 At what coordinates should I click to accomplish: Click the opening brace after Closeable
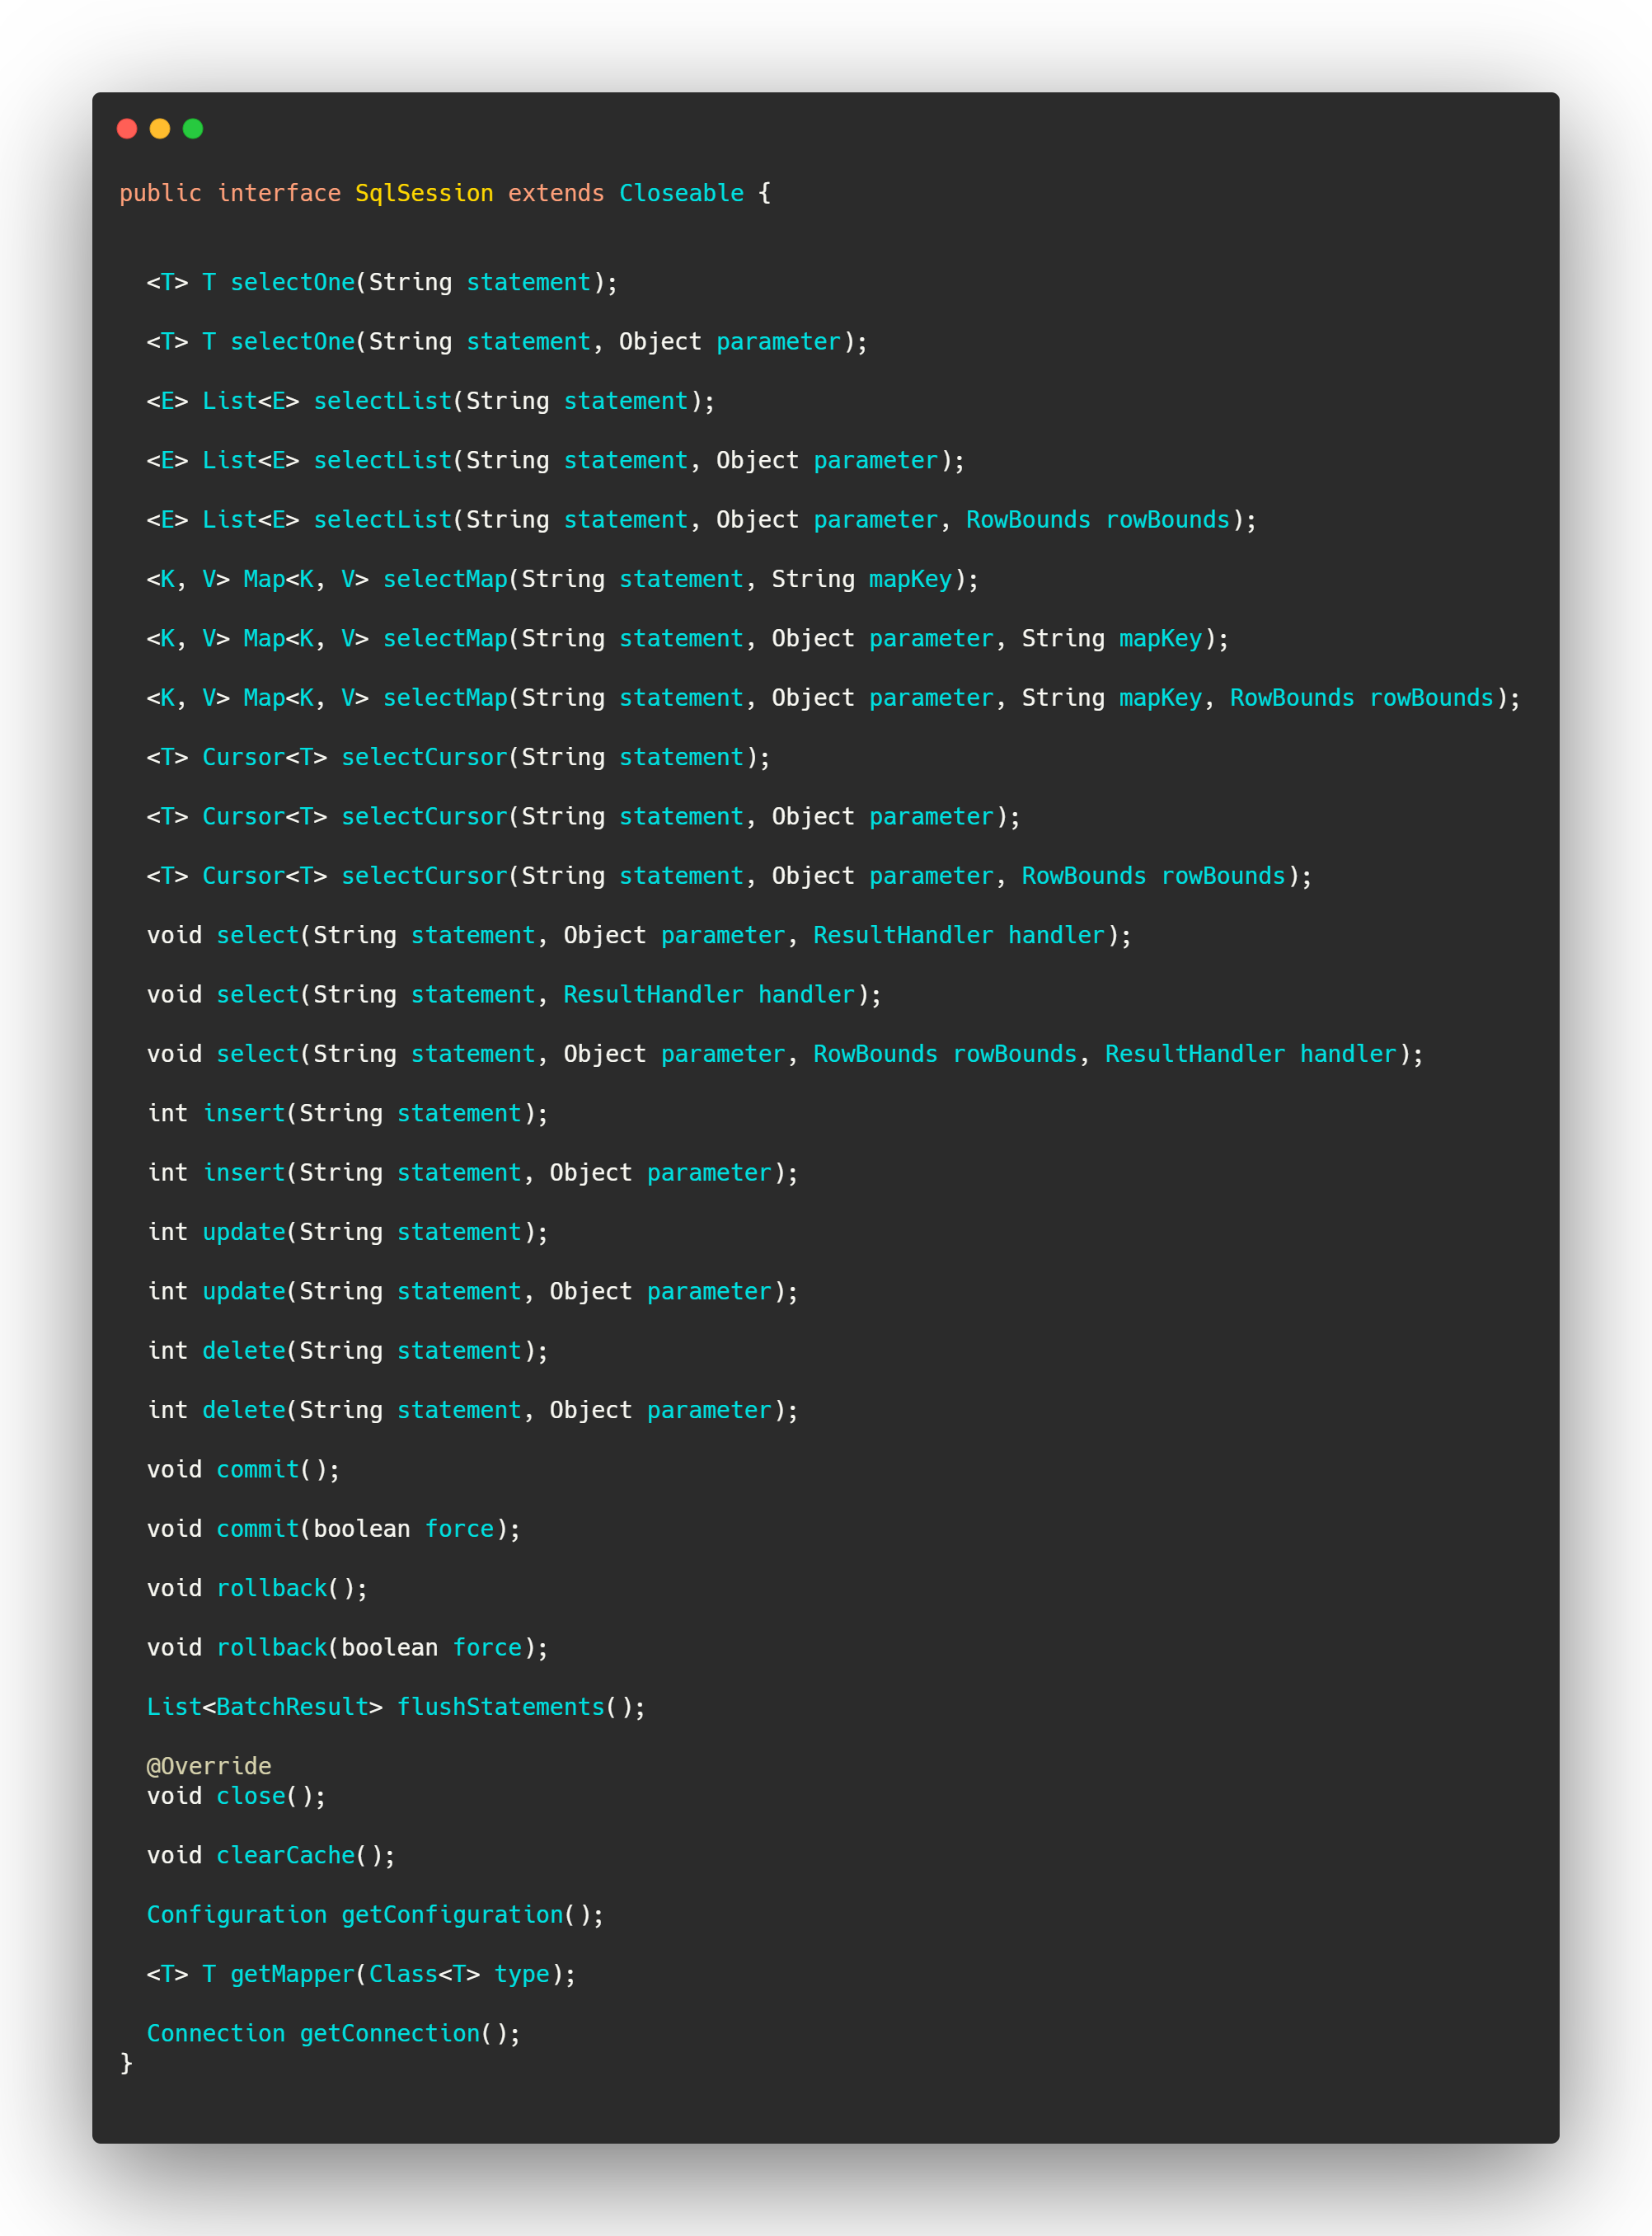coord(765,193)
